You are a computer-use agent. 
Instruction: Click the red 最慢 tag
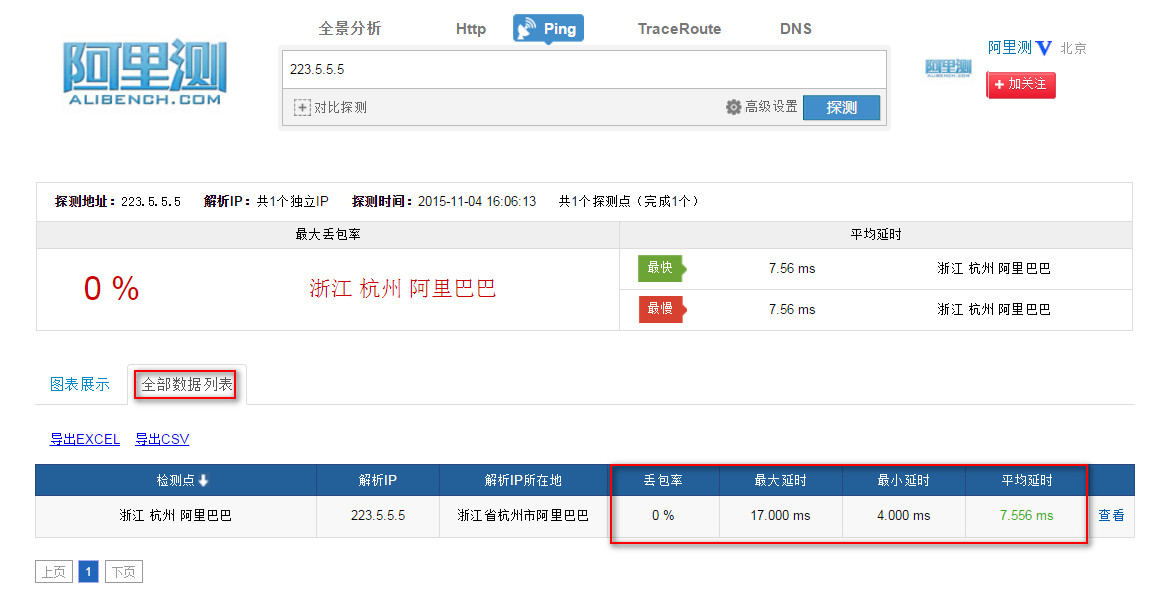[x=661, y=309]
